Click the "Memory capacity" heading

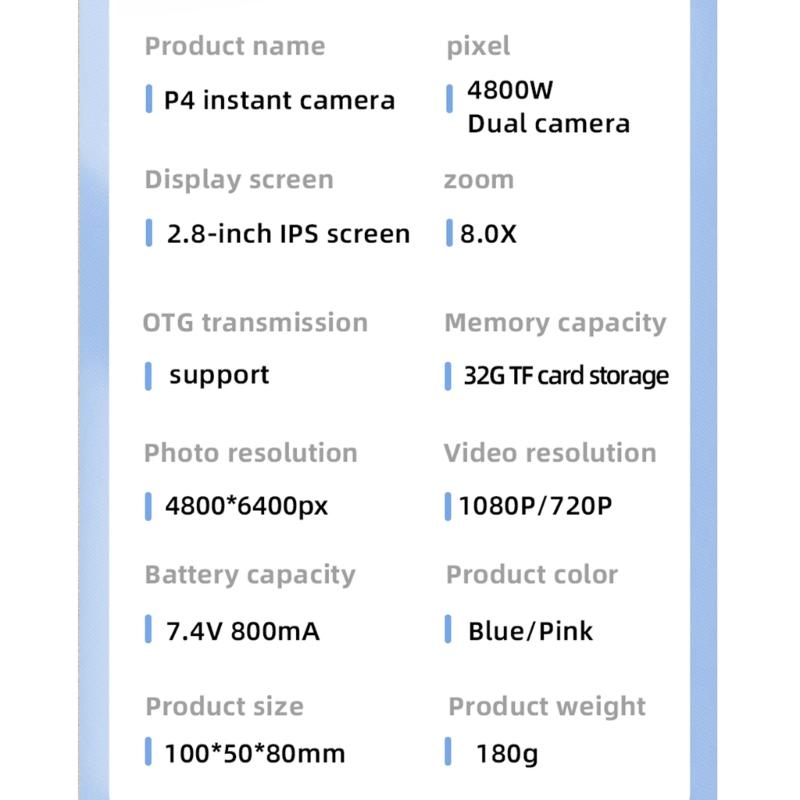pyautogui.click(x=555, y=323)
